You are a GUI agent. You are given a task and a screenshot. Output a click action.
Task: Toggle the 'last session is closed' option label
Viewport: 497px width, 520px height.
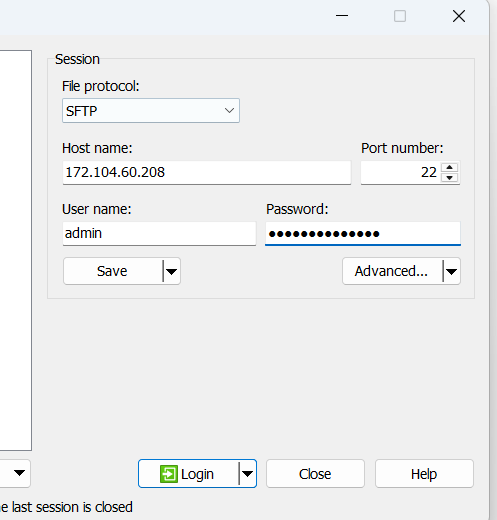[66, 507]
